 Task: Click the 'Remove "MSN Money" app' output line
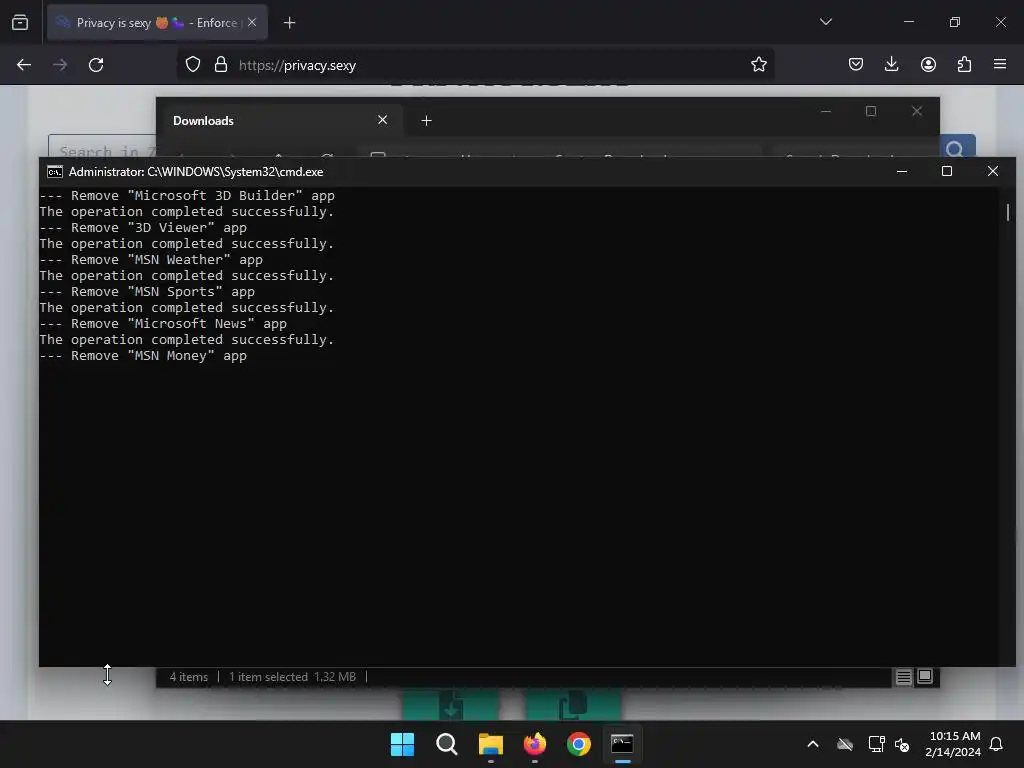click(143, 356)
